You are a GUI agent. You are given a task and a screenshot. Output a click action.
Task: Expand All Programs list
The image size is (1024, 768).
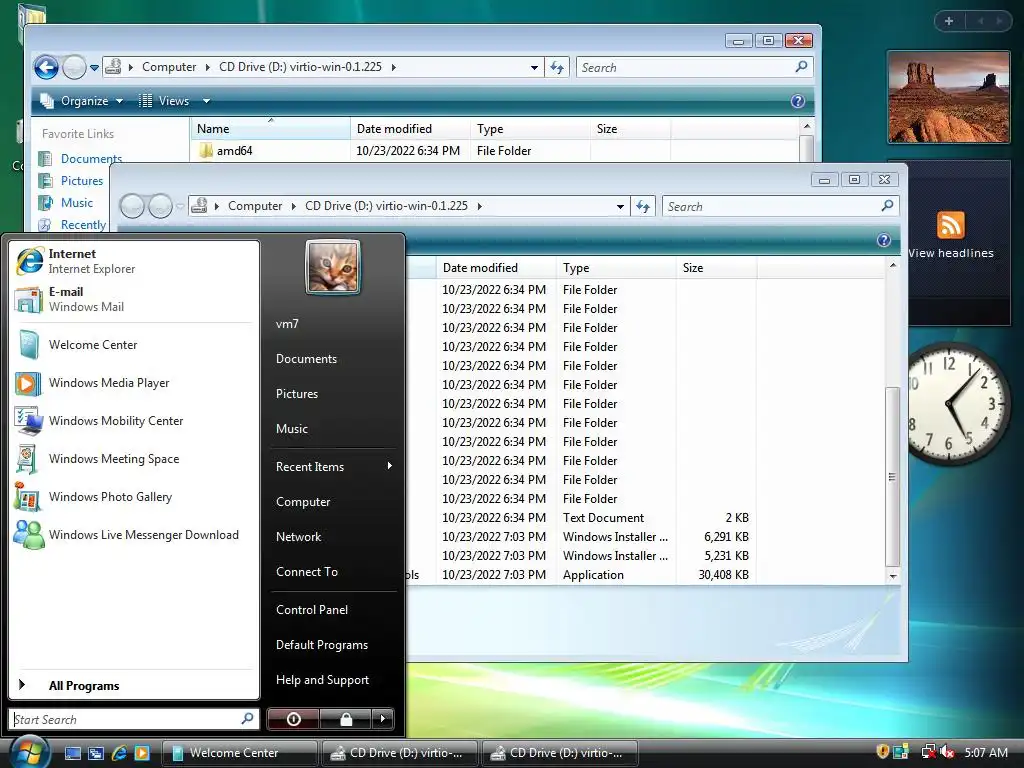point(135,685)
